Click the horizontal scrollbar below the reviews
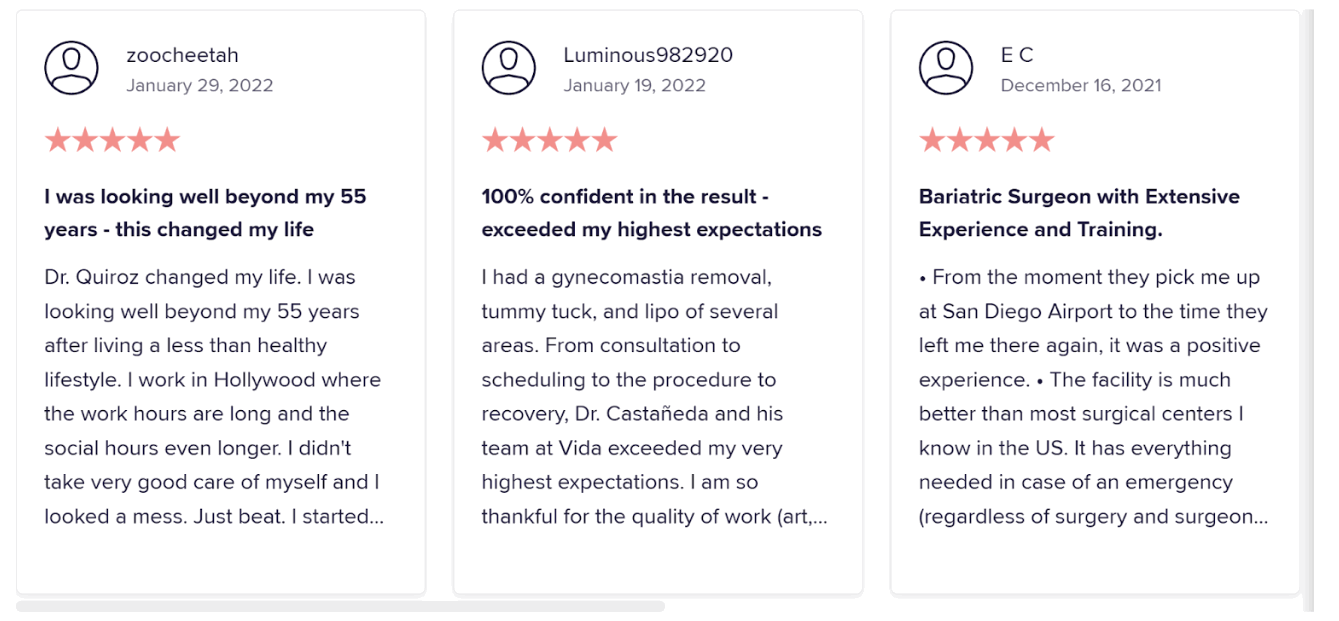 pos(340,606)
